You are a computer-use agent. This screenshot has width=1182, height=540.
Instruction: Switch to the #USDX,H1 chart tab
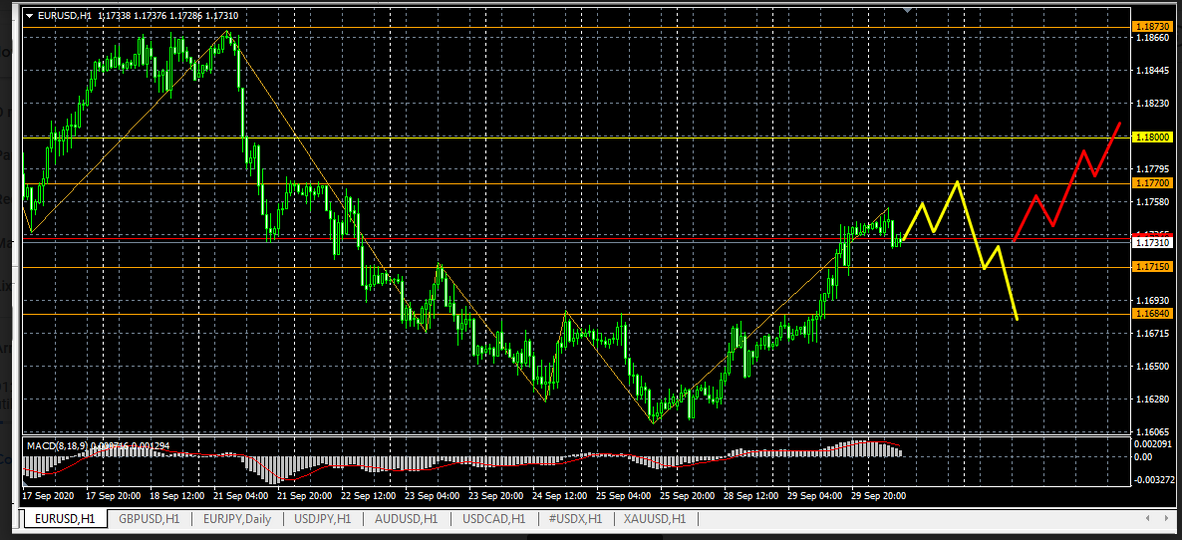pos(574,519)
